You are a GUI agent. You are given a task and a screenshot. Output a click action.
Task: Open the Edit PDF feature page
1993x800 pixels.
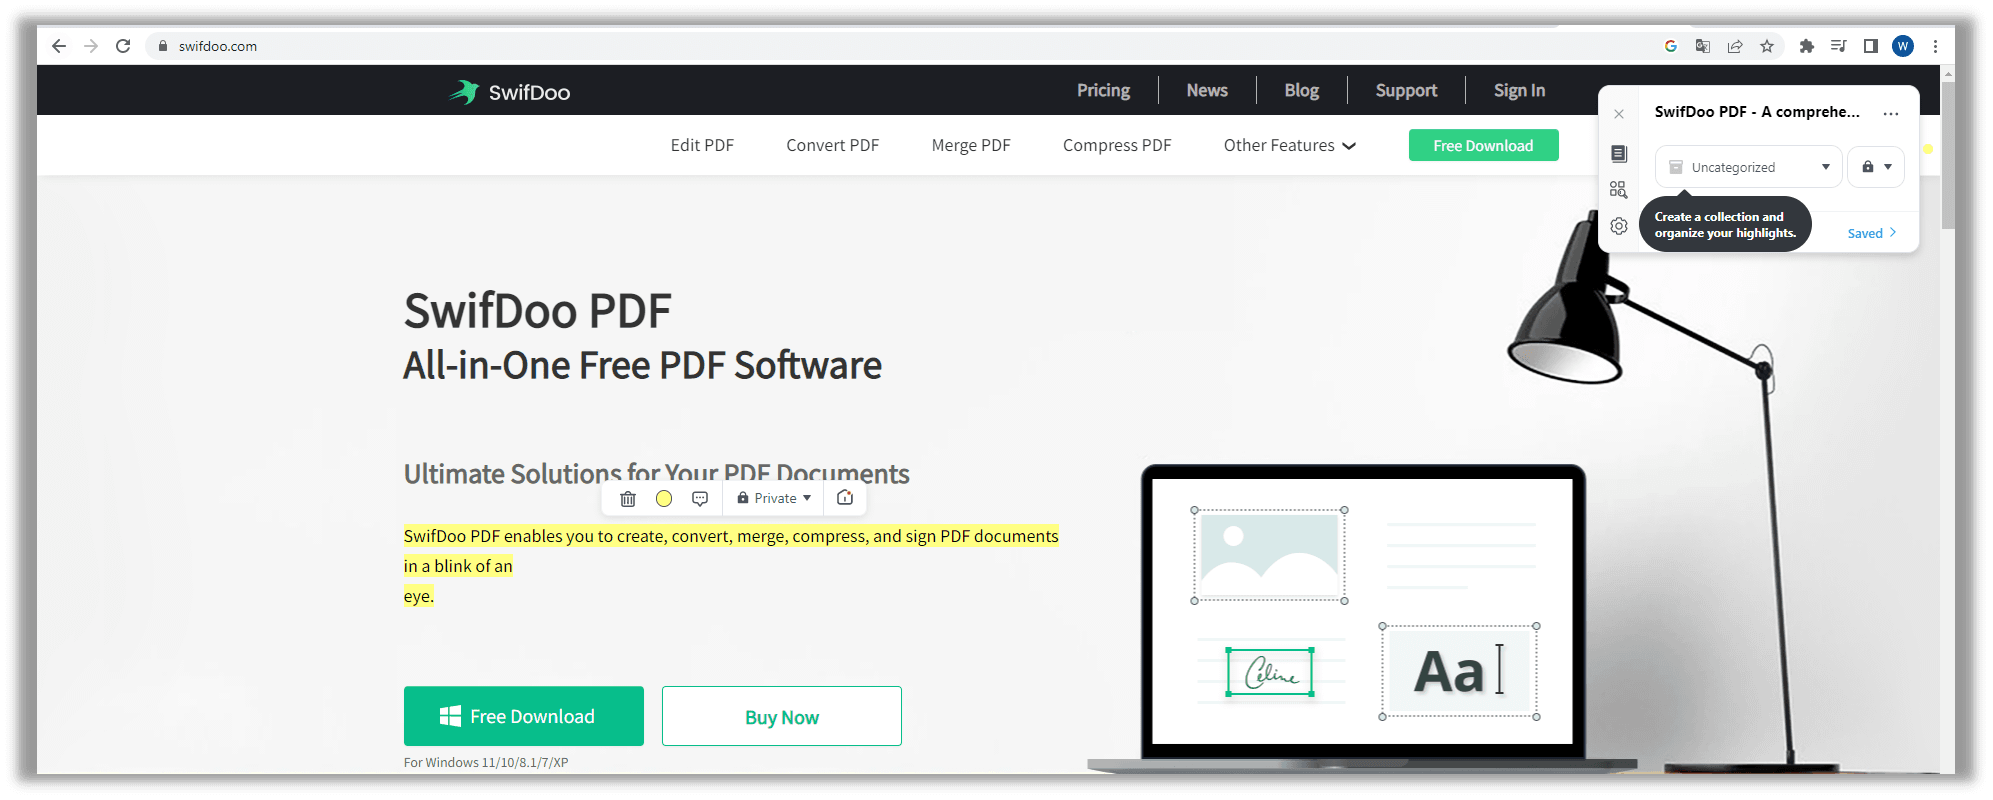click(x=702, y=145)
